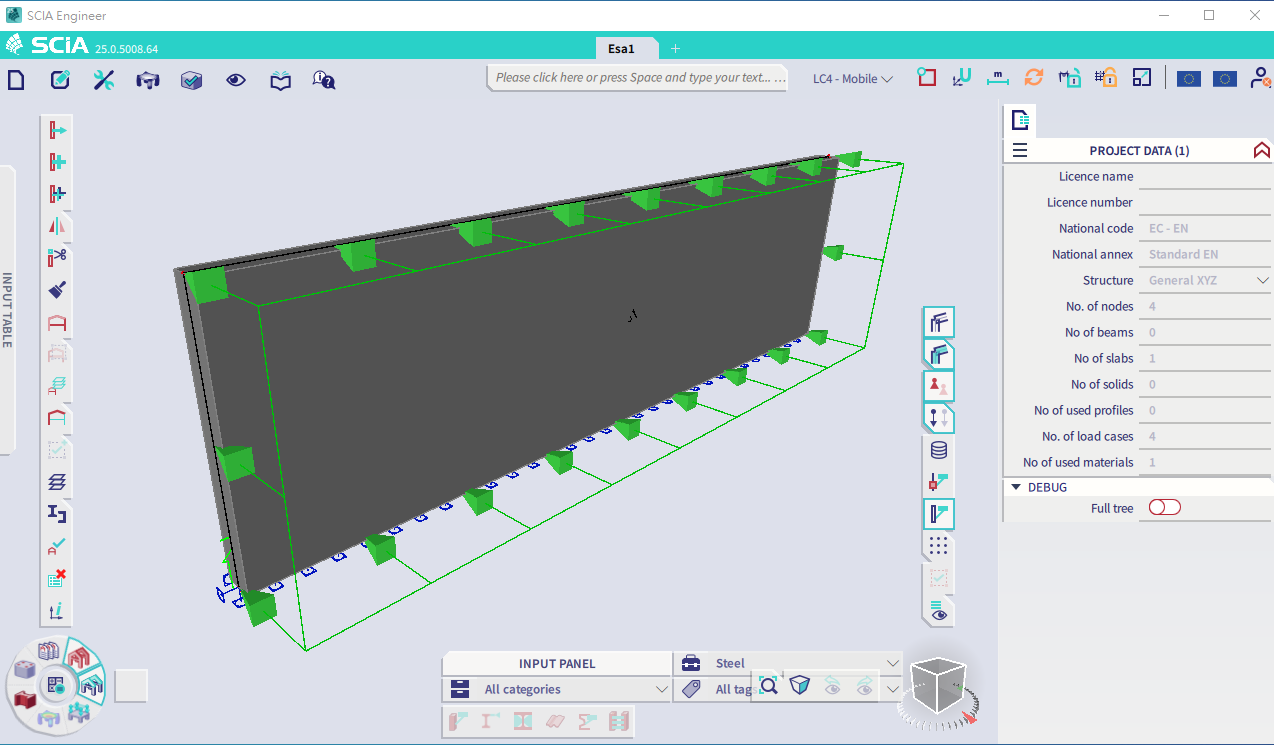
Task: Open the vertical INPUT TABLE side tab
Action: click(x=7, y=310)
